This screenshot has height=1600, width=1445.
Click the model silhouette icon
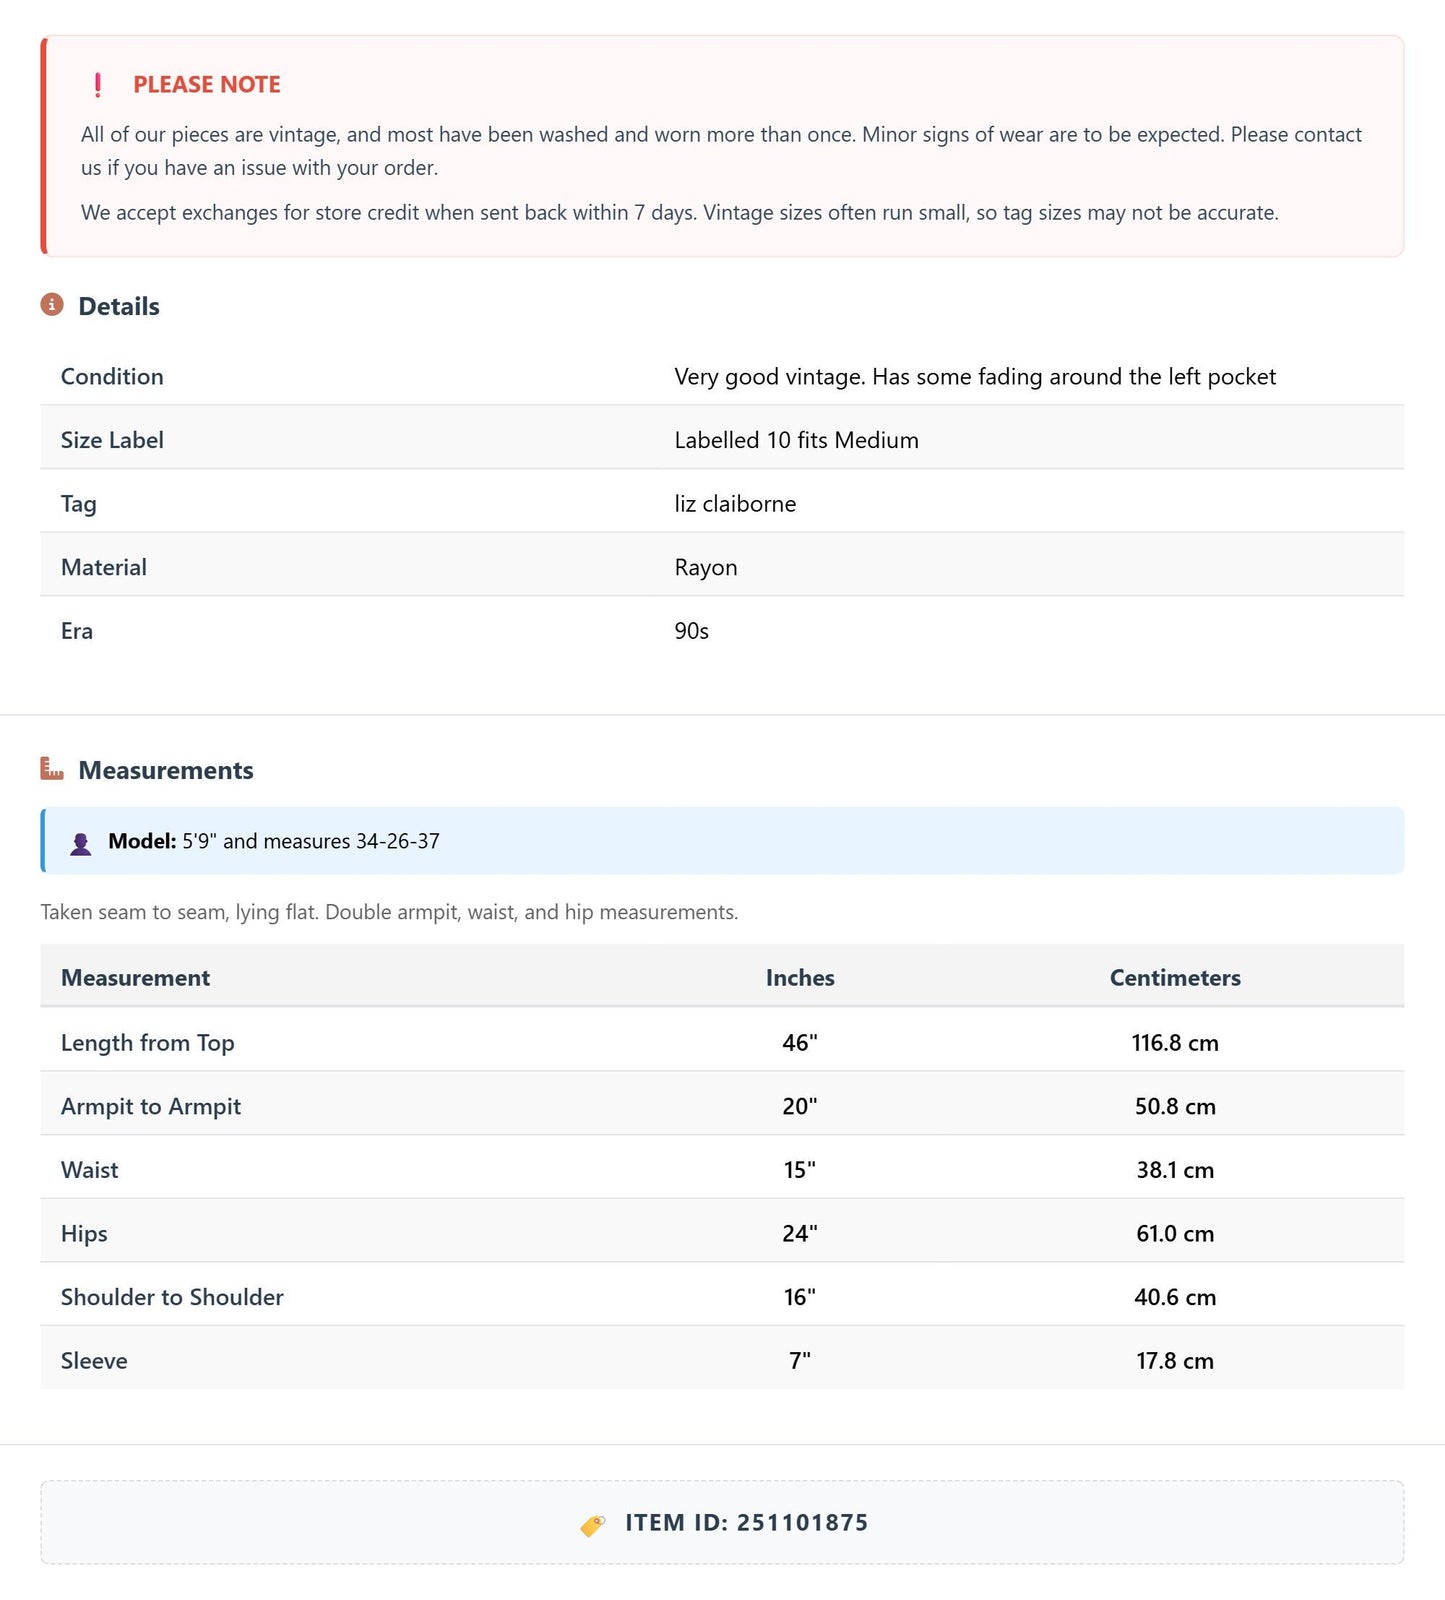point(81,843)
